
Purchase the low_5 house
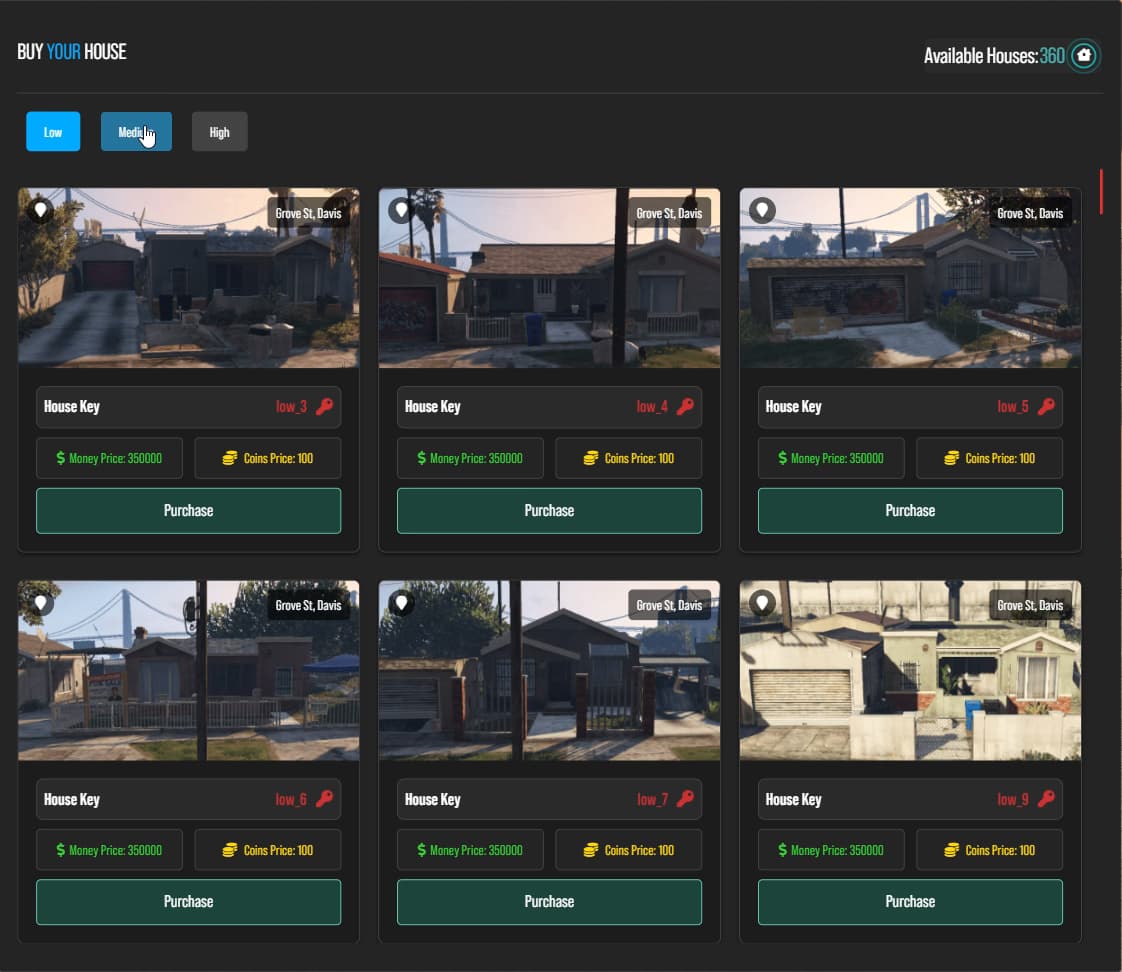910,511
